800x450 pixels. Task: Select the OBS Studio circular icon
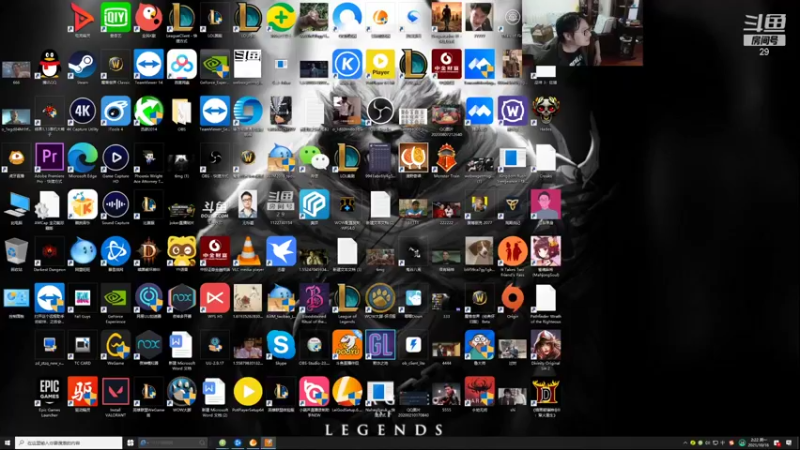point(380,111)
